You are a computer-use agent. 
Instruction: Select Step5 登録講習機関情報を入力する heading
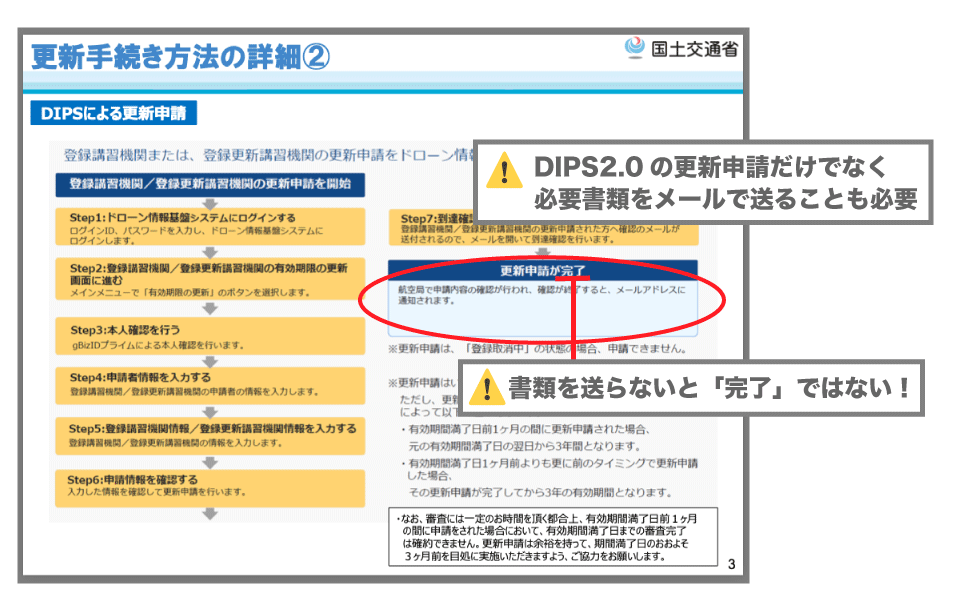point(212,429)
